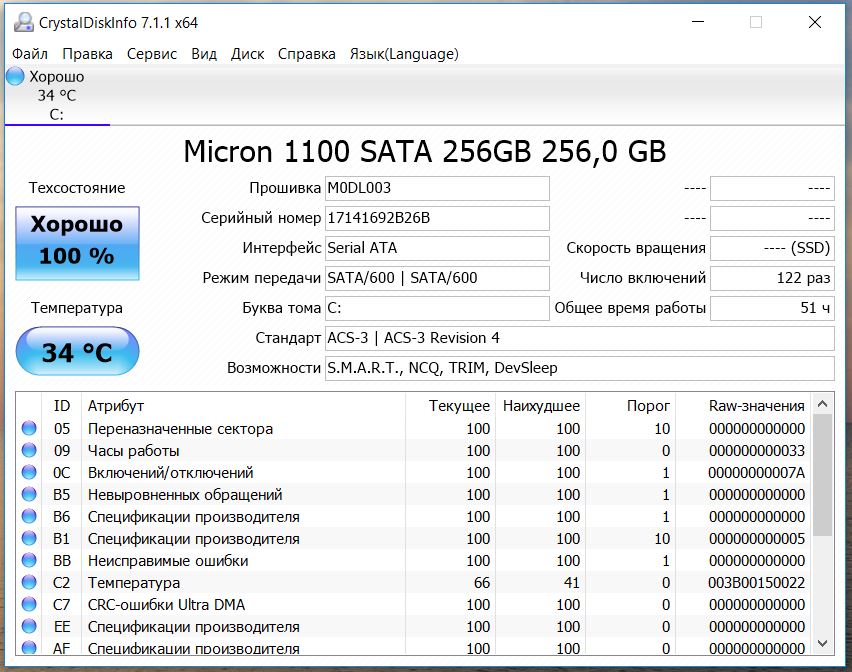Click the Число включений value 122 раз
This screenshot has height=672, width=852.
coord(772,278)
